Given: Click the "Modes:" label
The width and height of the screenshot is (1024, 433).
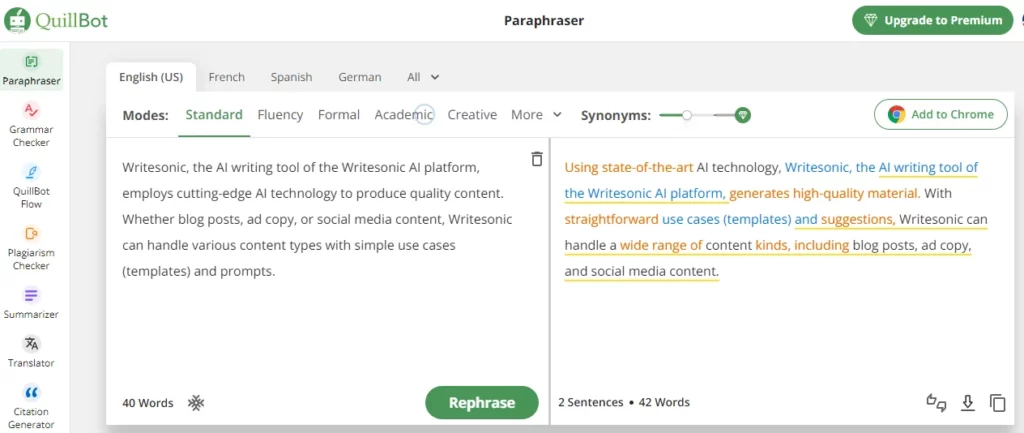Looking at the screenshot, I should 146,116.
